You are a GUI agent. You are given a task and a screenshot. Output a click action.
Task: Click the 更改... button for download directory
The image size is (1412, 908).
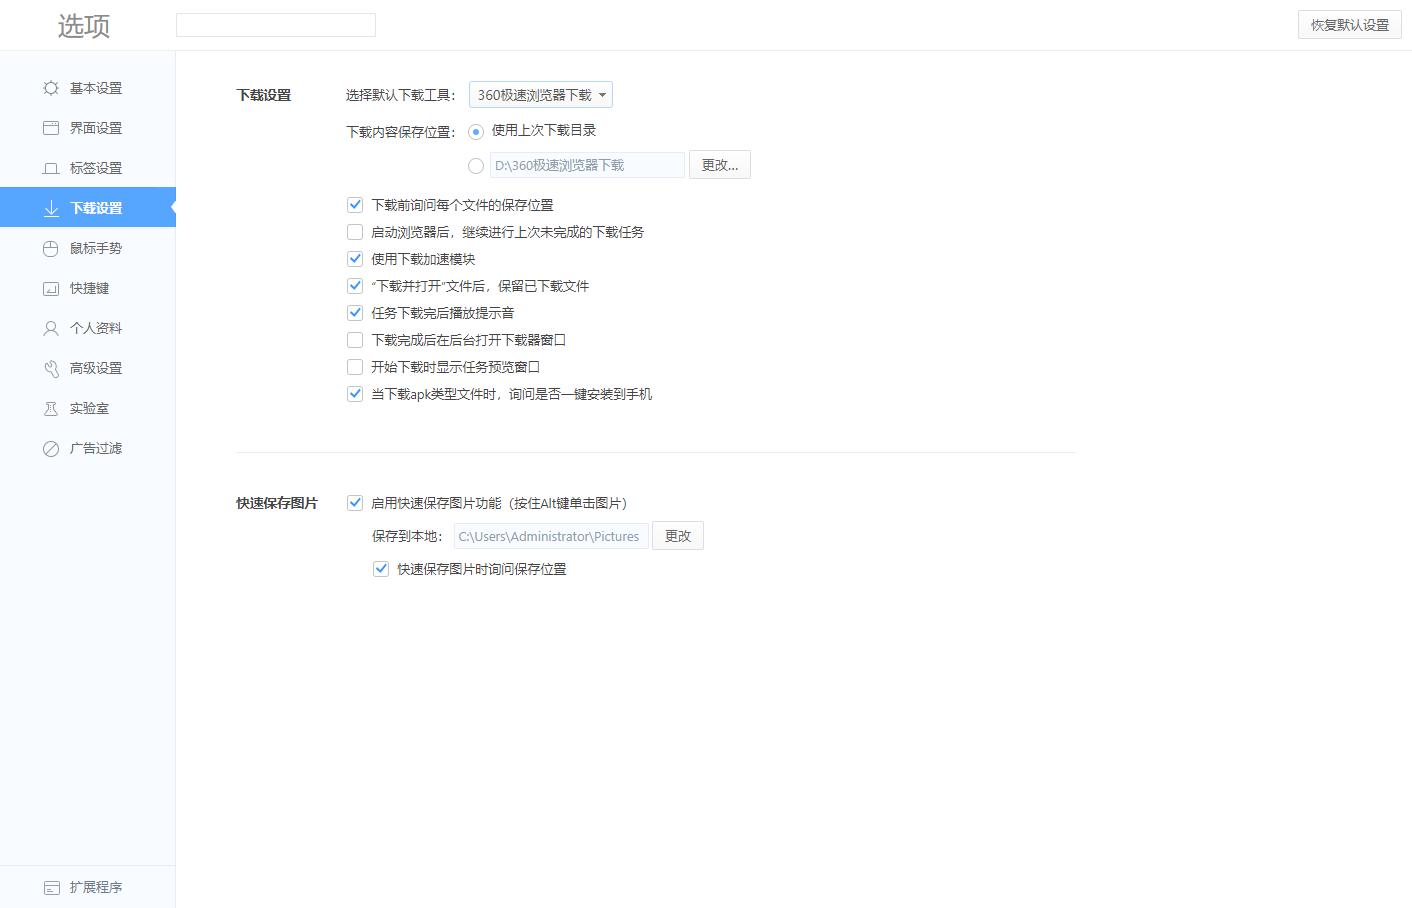tap(719, 164)
